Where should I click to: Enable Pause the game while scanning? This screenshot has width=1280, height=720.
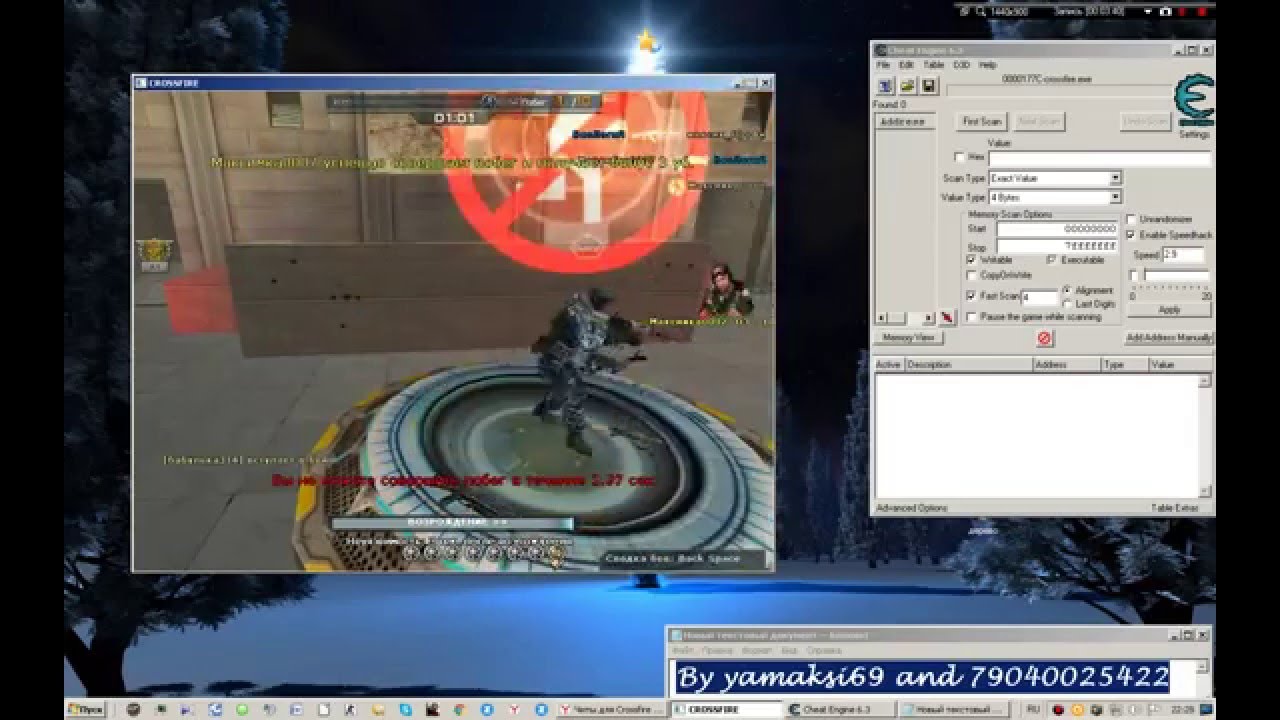tap(972, 317)
